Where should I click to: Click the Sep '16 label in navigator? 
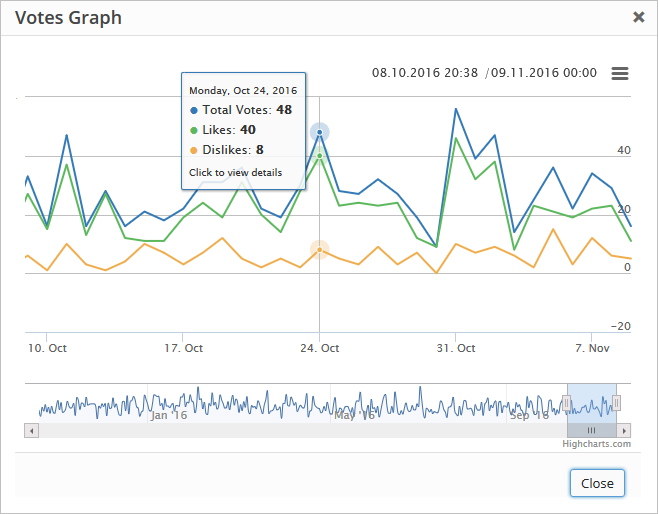529,415
